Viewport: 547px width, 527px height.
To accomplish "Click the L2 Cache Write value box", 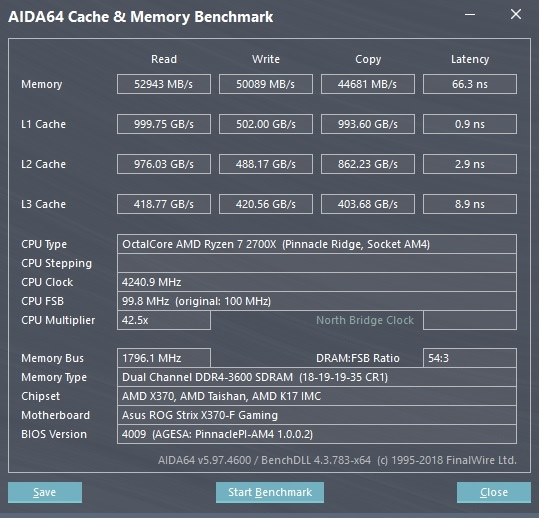I will coord(266,164).
